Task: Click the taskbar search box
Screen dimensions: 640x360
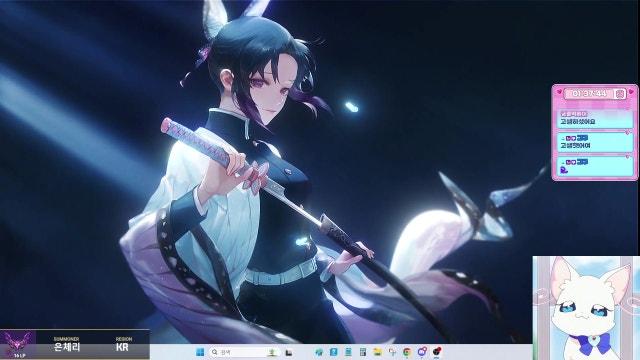Action: point(245,352)
